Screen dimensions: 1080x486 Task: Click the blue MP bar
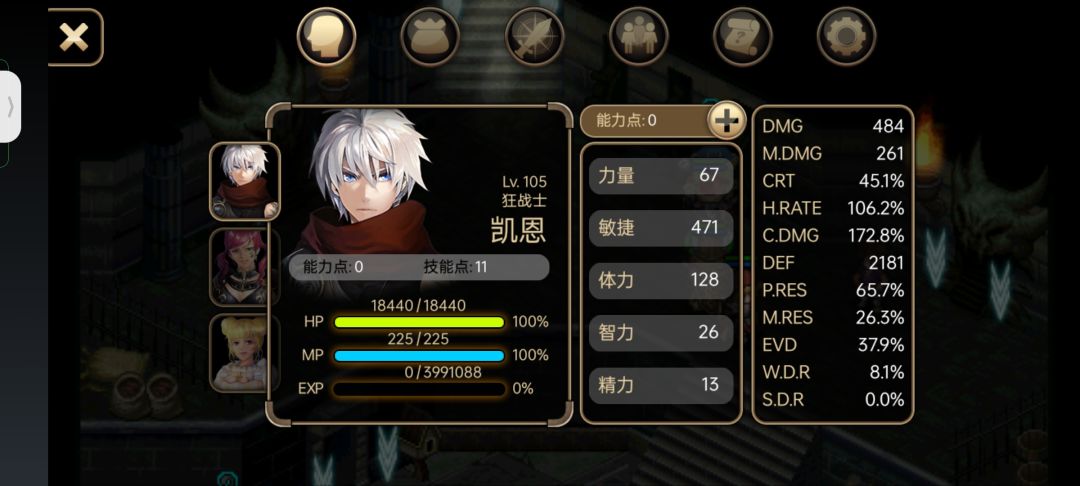tap(419, 355)
